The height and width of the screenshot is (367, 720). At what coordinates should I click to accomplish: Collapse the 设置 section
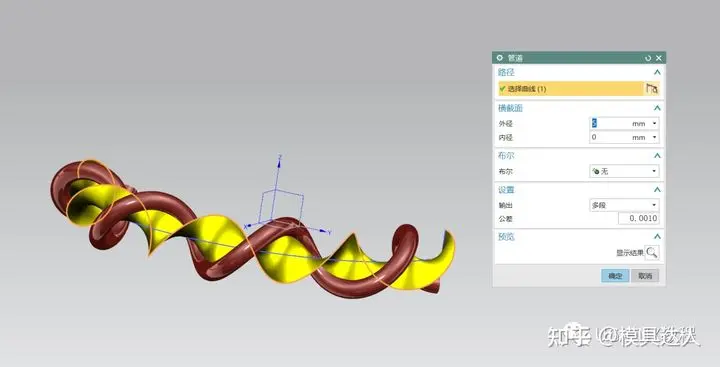click(x=657, y=190)
